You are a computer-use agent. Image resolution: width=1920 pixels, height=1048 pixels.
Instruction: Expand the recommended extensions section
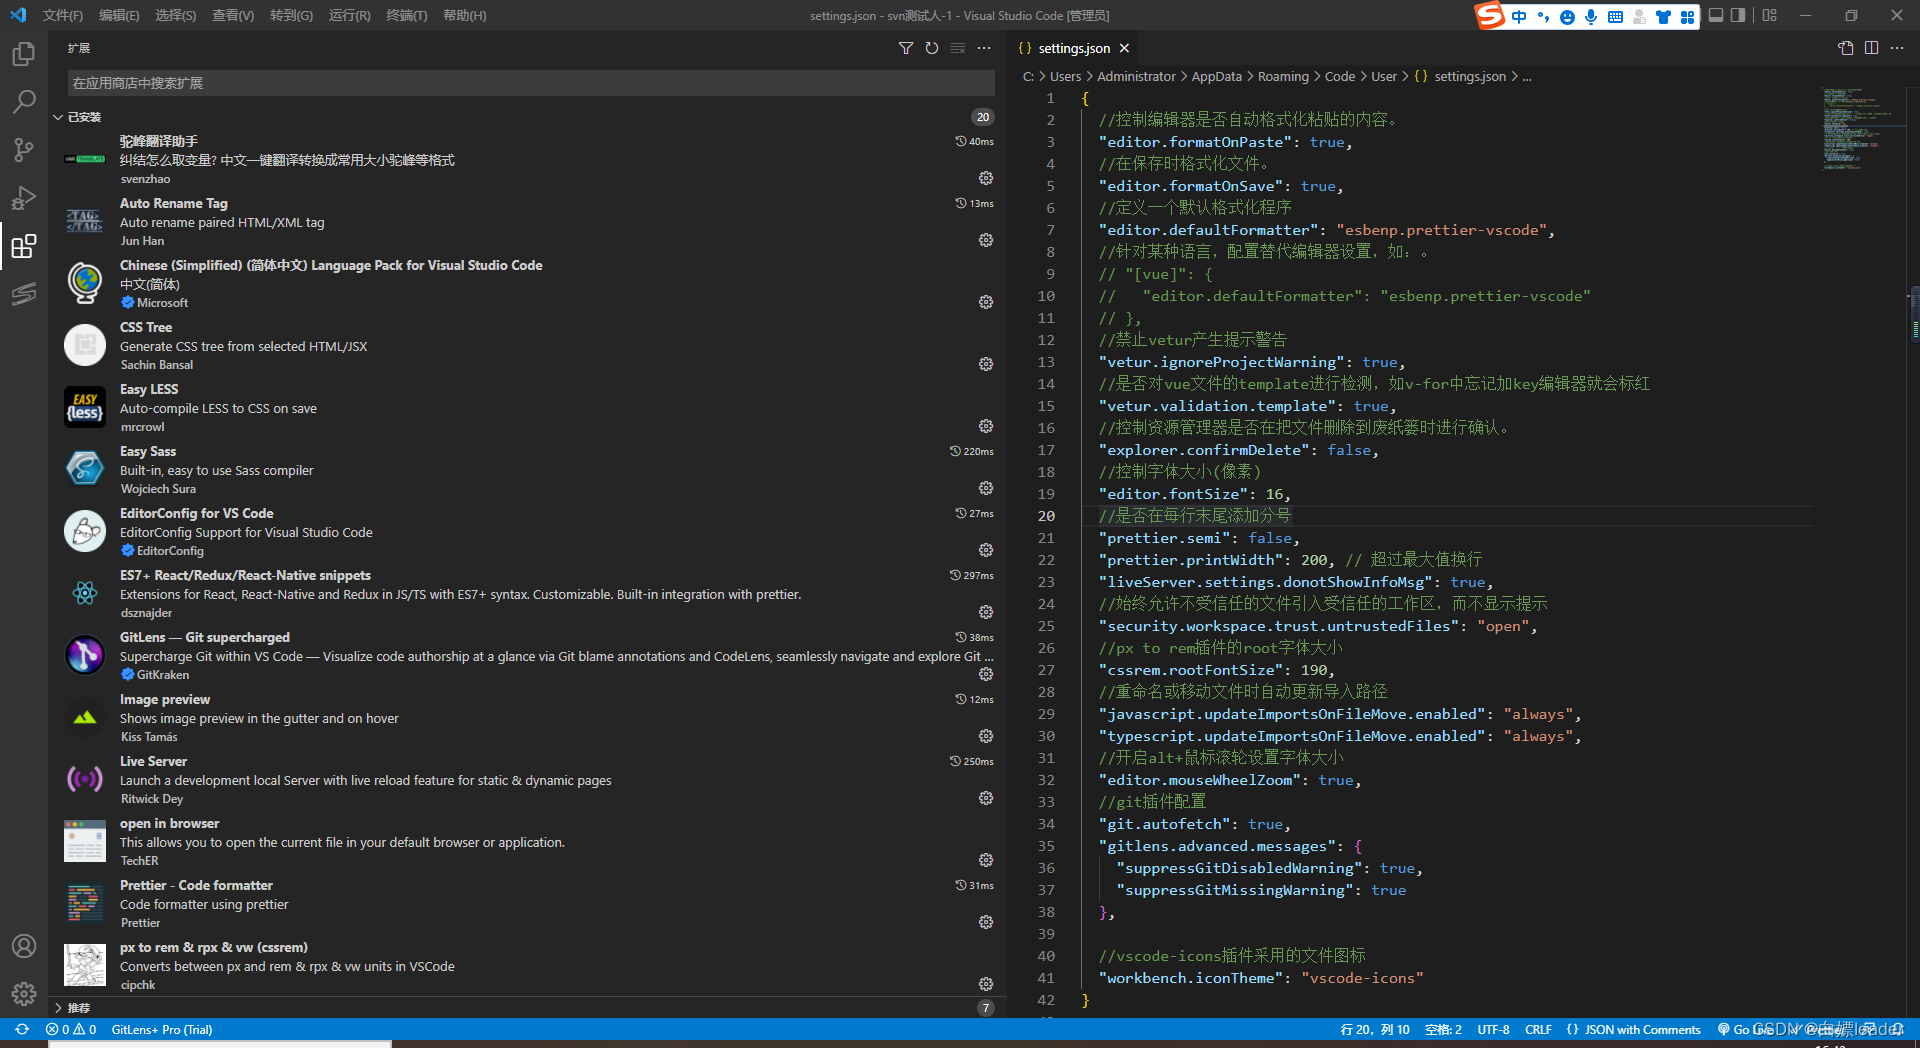pos(58,1008)
